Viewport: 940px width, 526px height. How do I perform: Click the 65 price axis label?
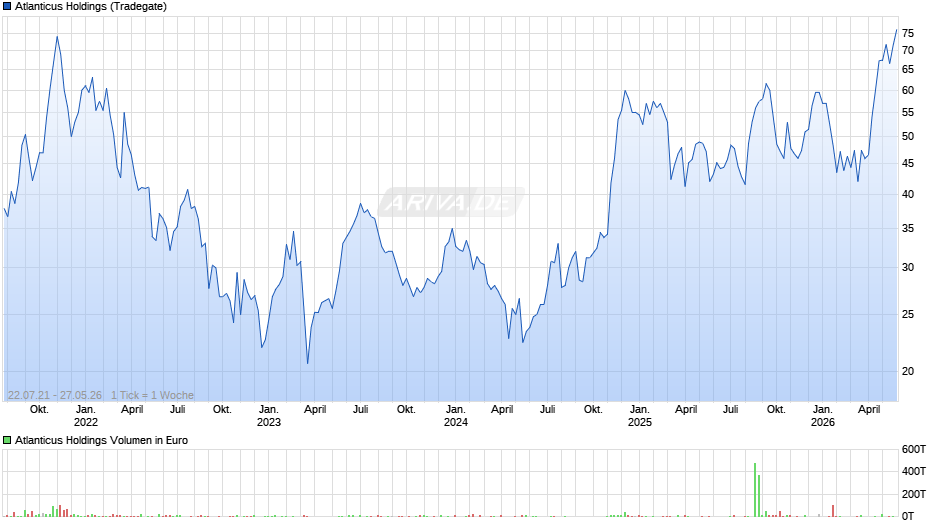908,70
